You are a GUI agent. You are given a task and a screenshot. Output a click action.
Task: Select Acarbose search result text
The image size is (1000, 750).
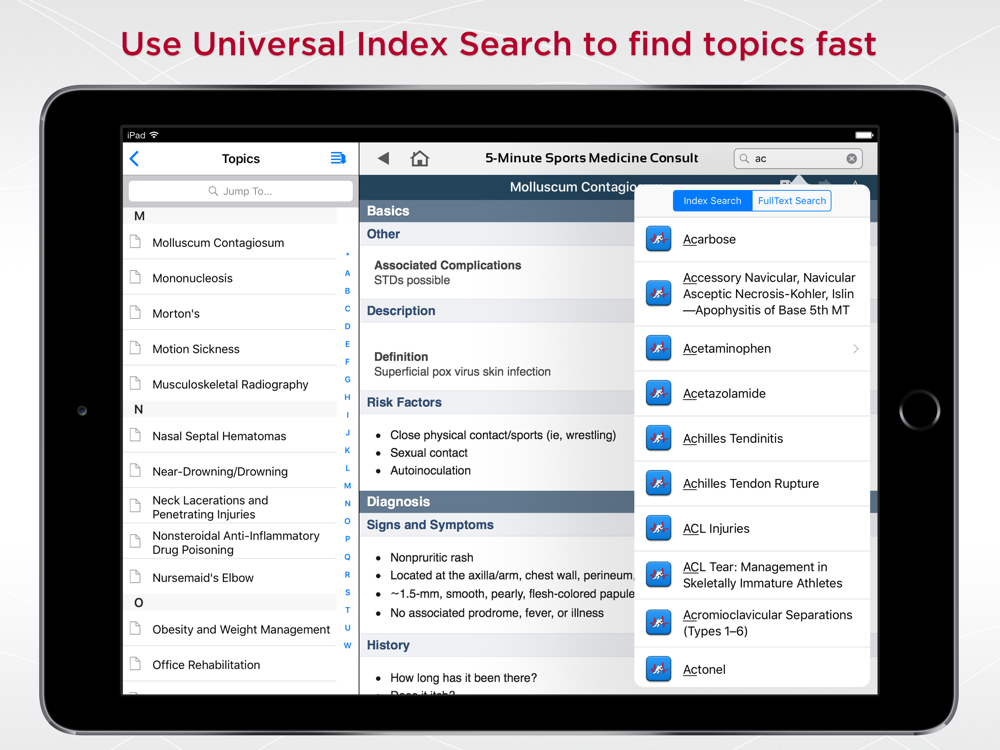[709, 239]
